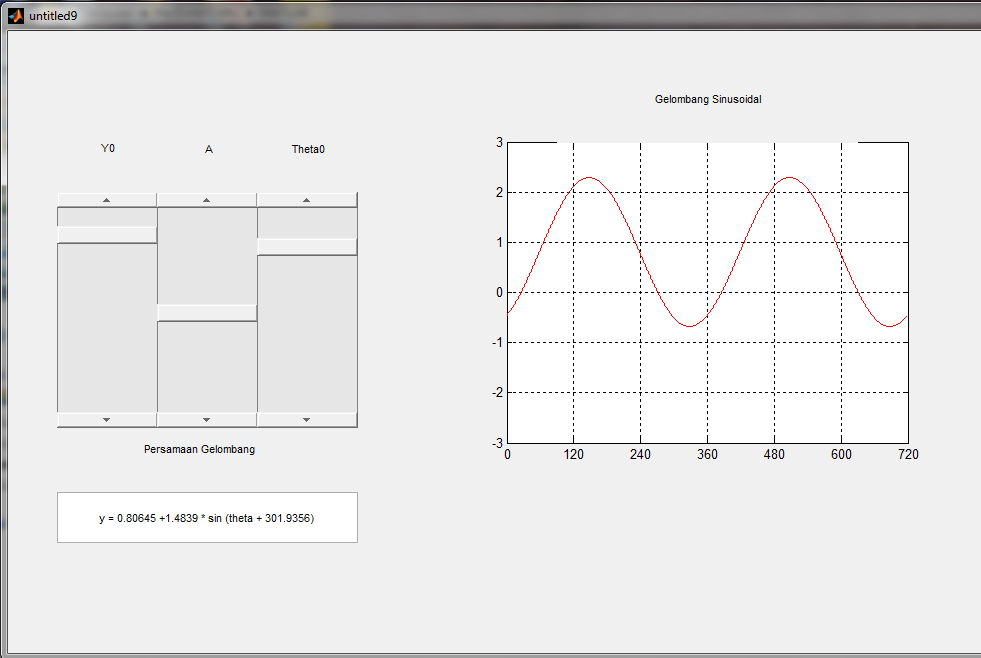The height and width of the screenshot is (658, 981).
Task: Click the Theta0 slider down arrow
Action: (306, 420)
